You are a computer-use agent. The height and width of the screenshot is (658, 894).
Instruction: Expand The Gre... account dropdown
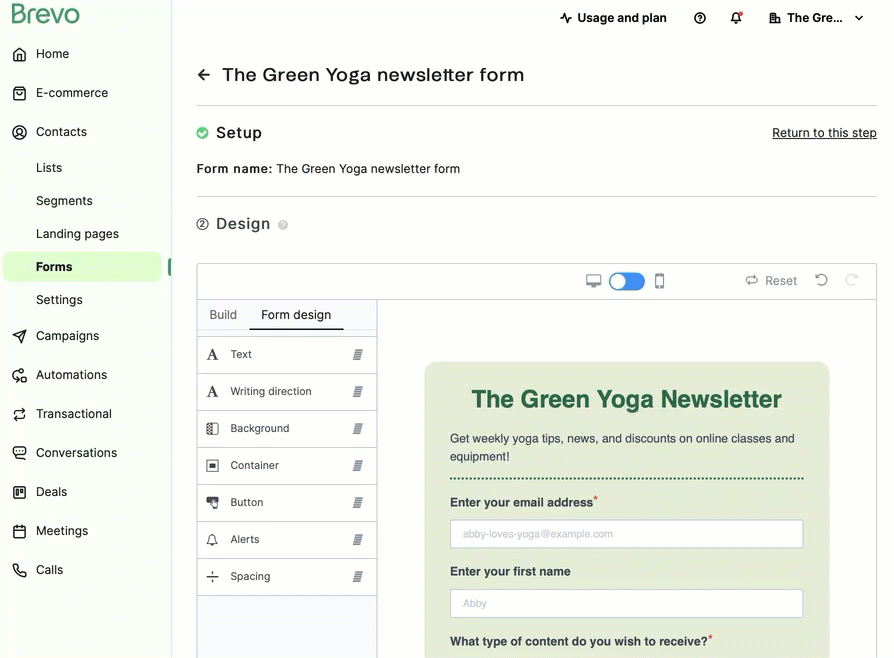[x=816, y=18]
